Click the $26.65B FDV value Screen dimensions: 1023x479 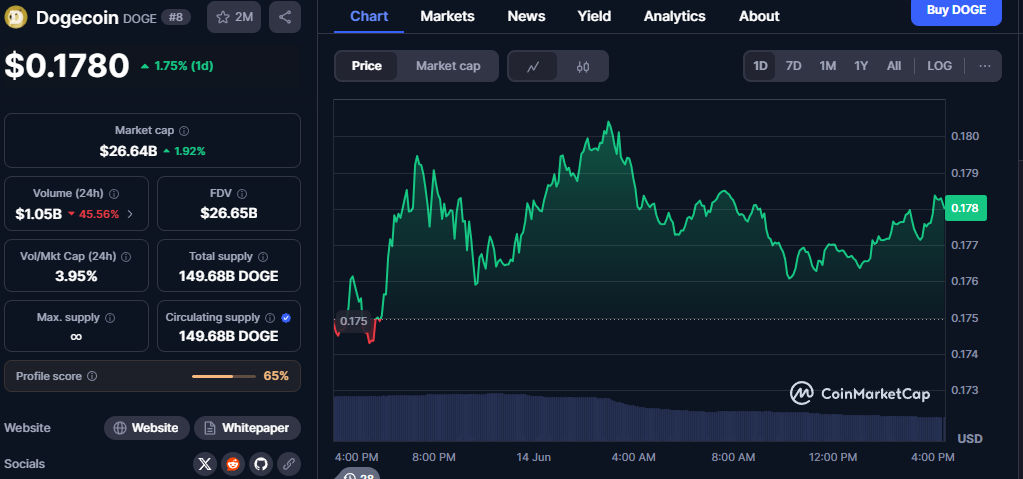pyautogui.click(x=229, y=213)
